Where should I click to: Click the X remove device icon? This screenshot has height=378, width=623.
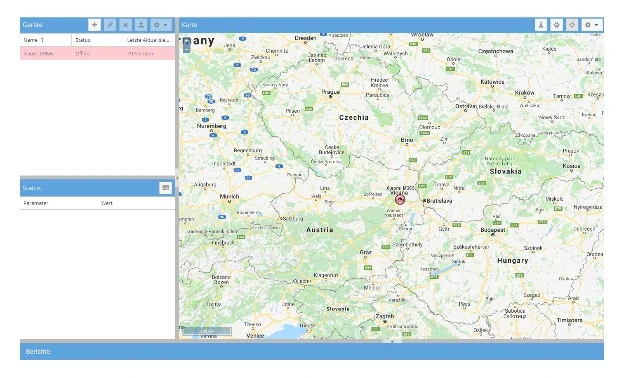coord(126,25)
